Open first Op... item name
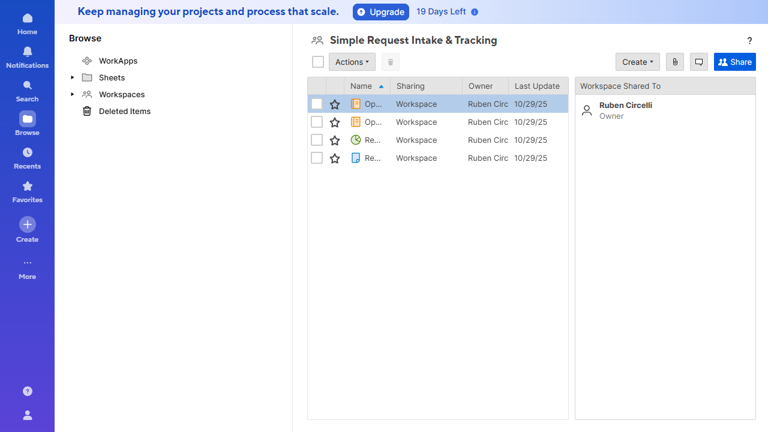Viewport: 768px width, 432px height. 373,104
